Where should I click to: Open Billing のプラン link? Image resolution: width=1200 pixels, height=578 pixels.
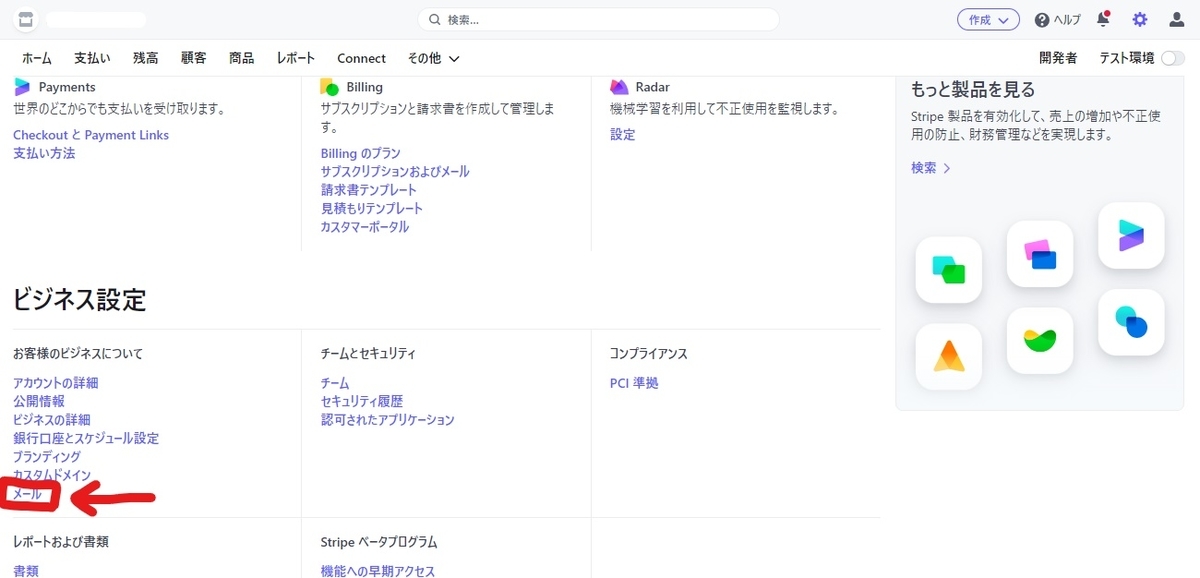[x=361, y=153]
